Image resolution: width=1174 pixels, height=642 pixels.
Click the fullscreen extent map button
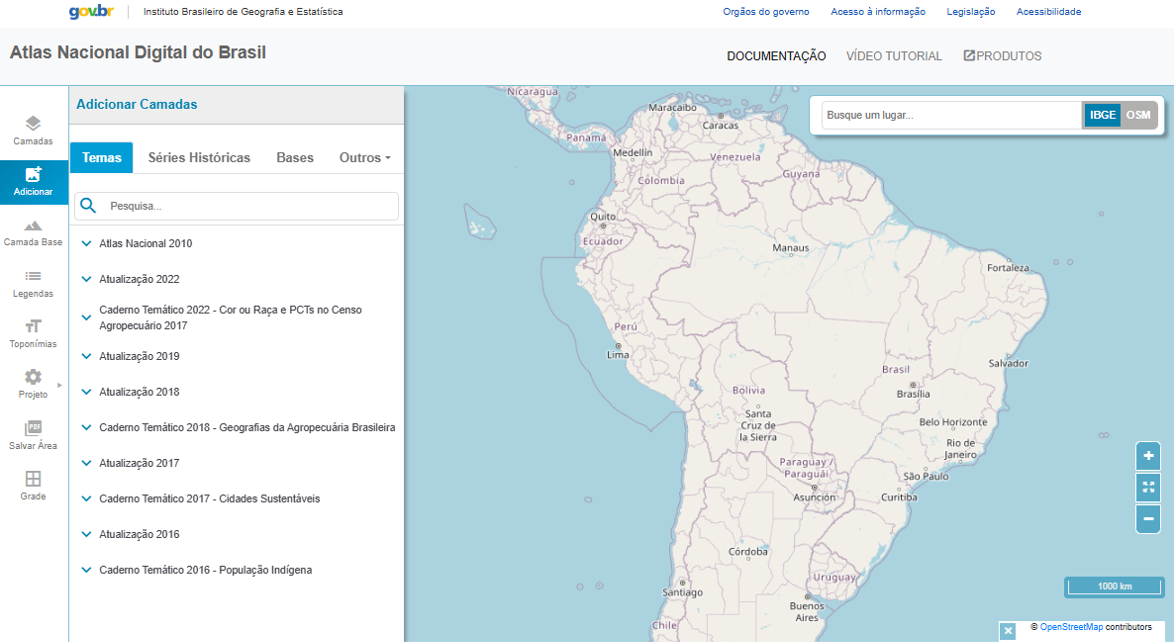1148,487
